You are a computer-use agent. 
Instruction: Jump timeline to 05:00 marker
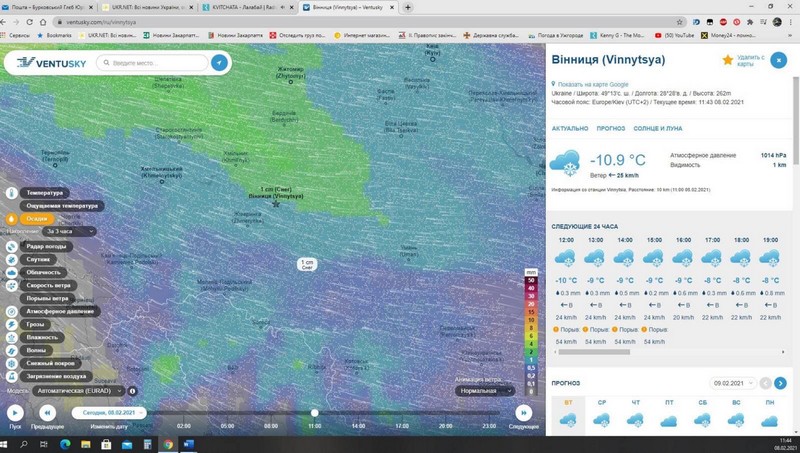point(228,426)
